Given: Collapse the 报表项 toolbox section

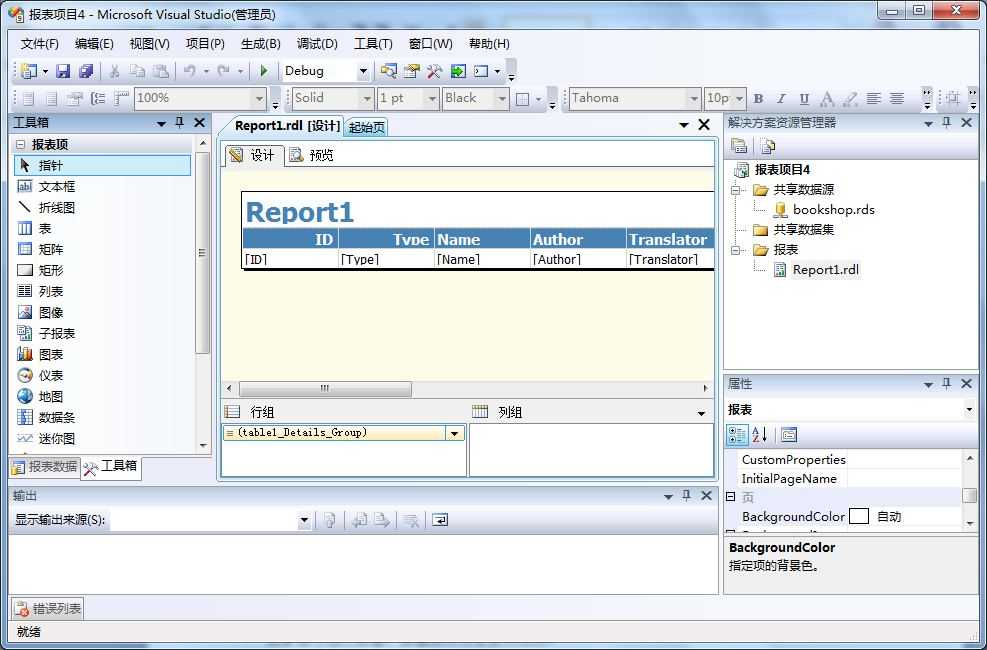Looking at the screenshot, I should [21, 145].
